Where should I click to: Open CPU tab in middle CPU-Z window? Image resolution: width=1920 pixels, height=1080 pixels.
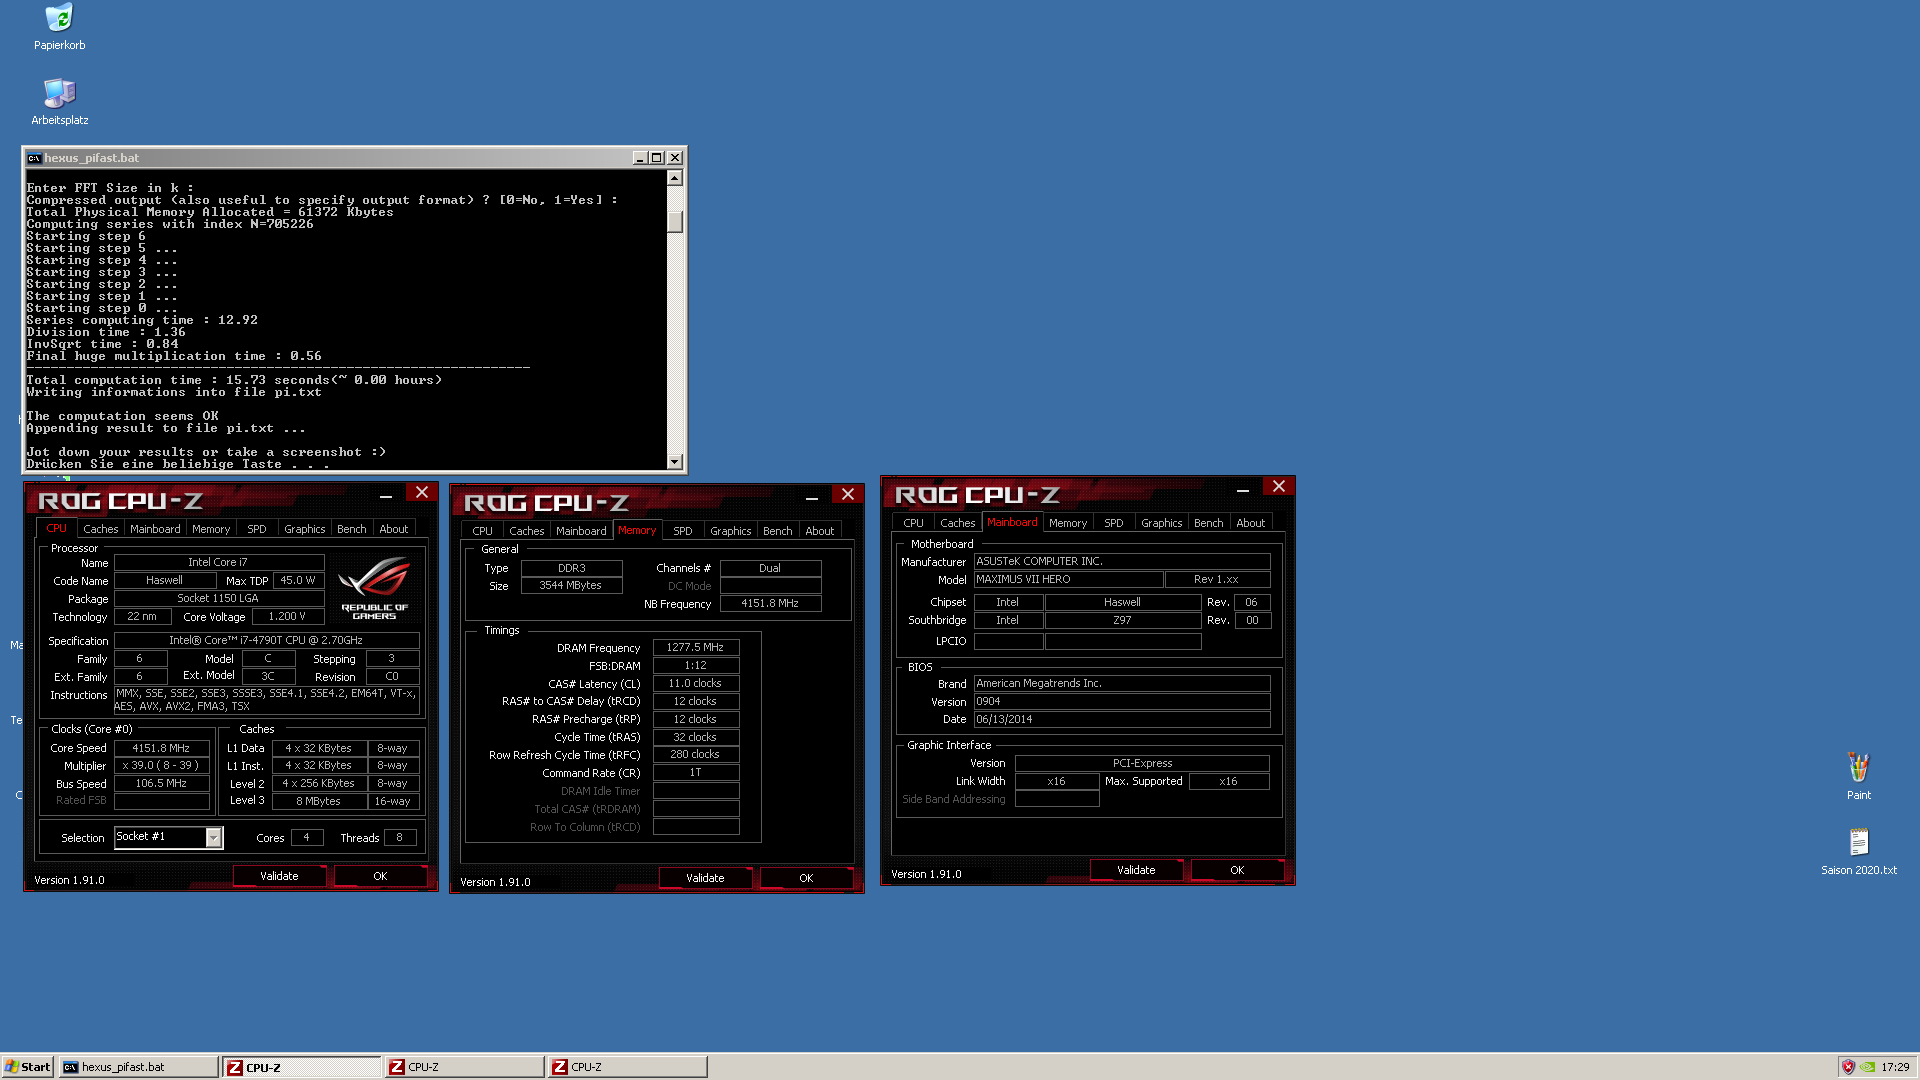(482, 531)
